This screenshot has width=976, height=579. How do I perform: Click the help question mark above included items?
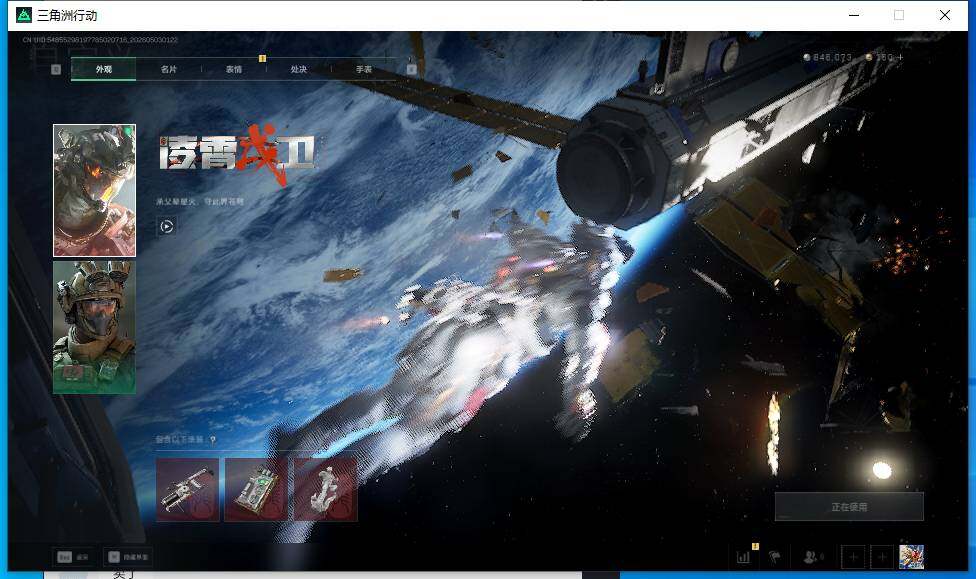[x=213, y=440]
